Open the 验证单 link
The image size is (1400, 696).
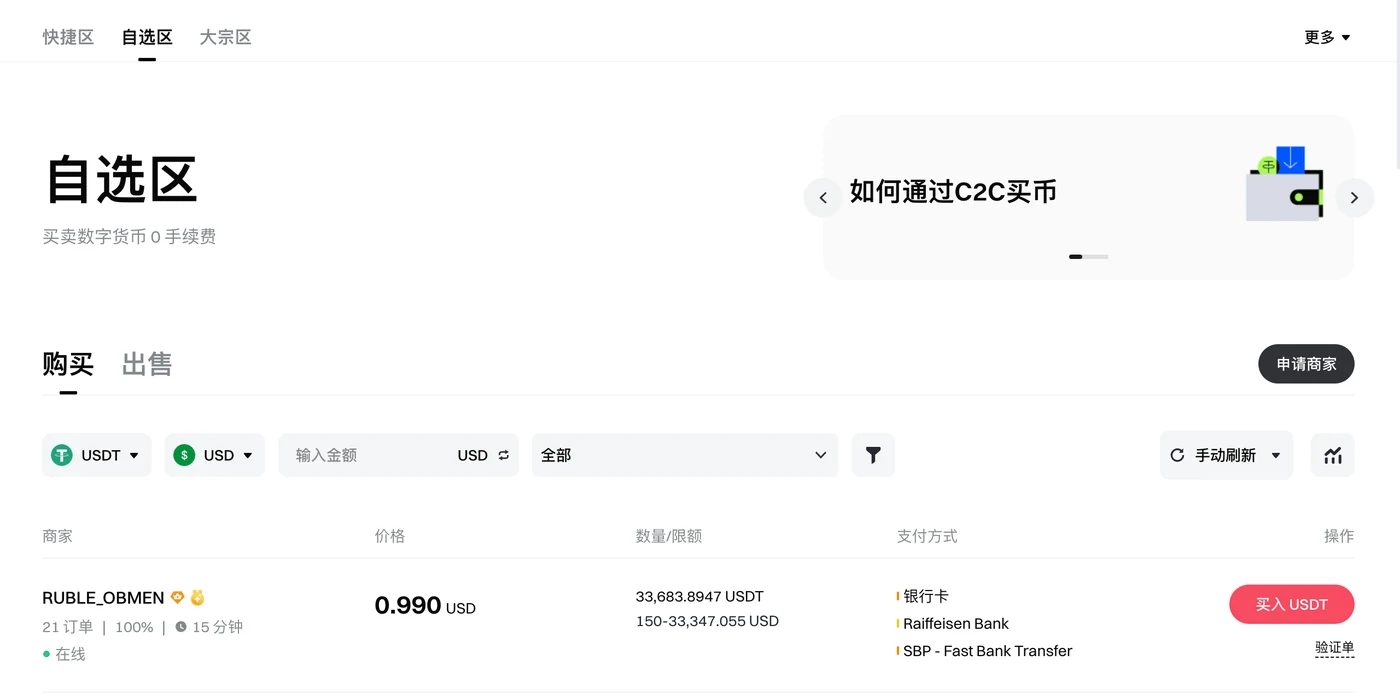pos(1335,648)
